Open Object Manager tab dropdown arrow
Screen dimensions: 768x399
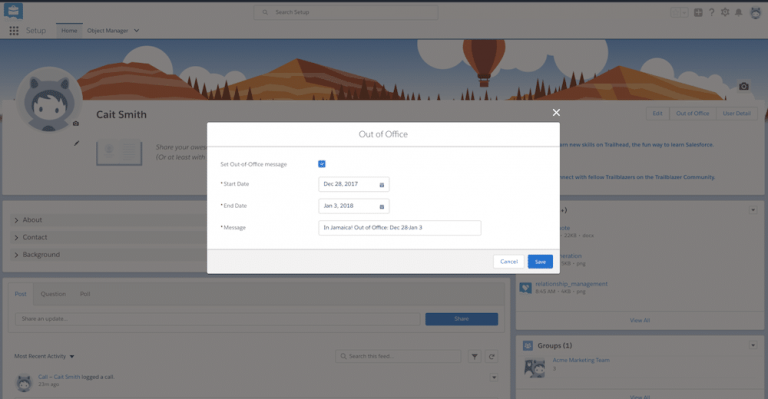pyautogui.click(x=137, y=30)
